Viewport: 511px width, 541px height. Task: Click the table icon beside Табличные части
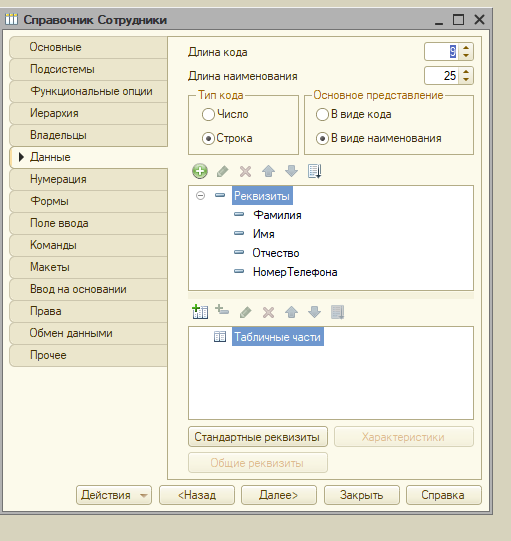tap(220, 336)
